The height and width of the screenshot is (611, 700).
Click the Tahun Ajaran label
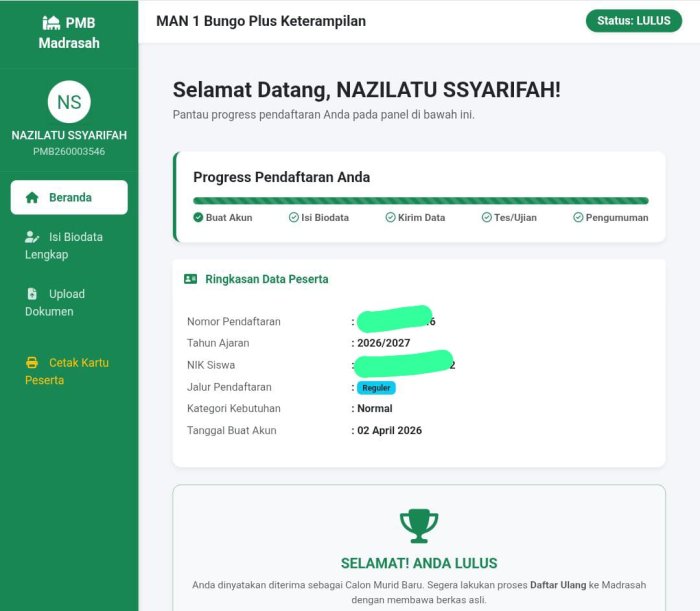click(218, 343)
